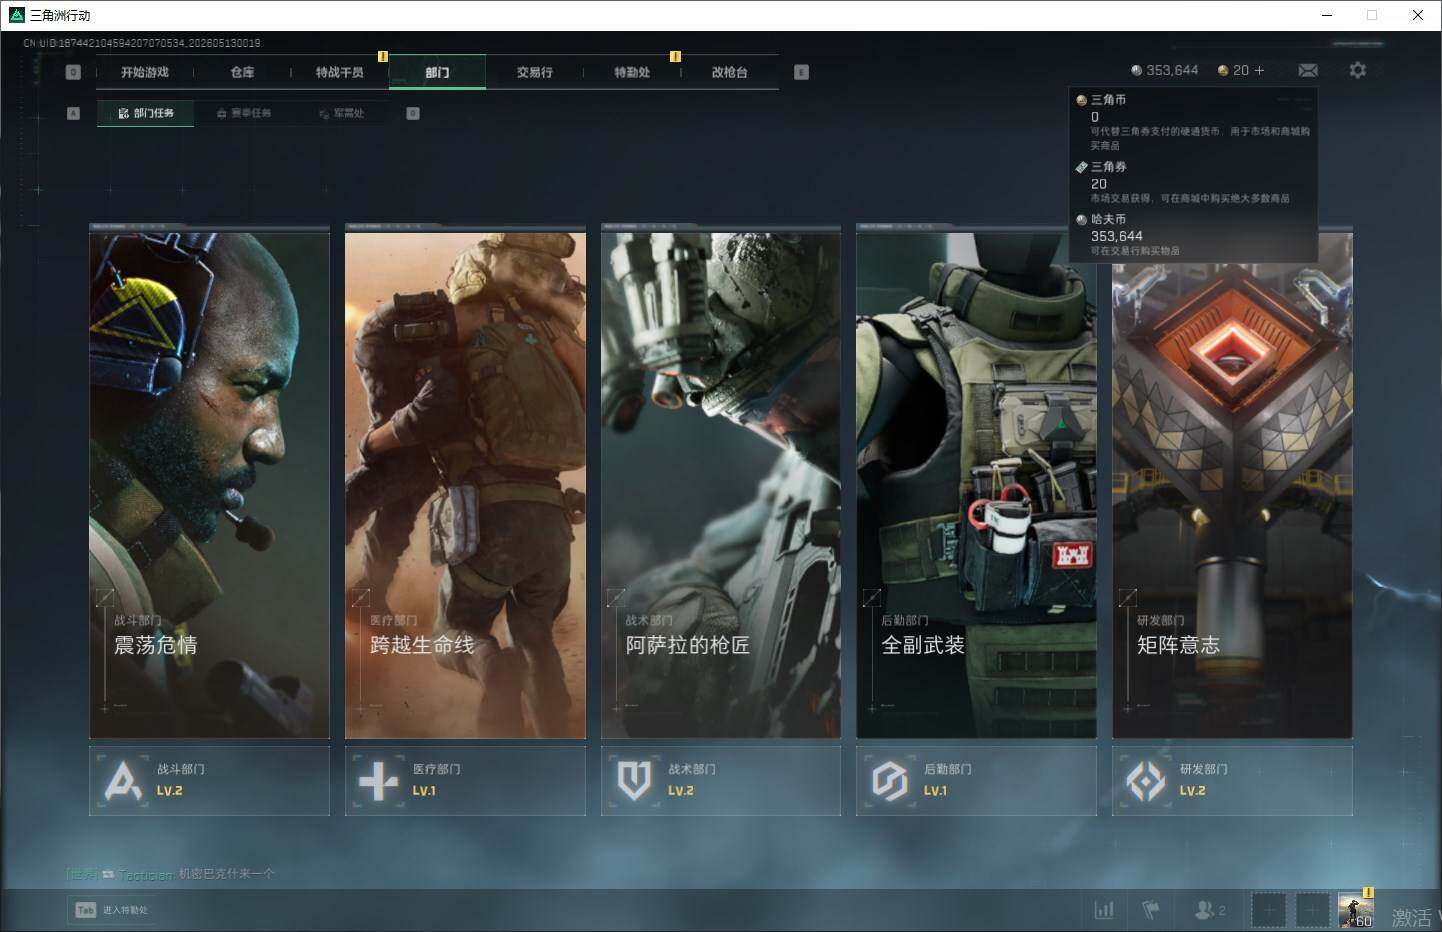Add currency with the plus button

1259,70
